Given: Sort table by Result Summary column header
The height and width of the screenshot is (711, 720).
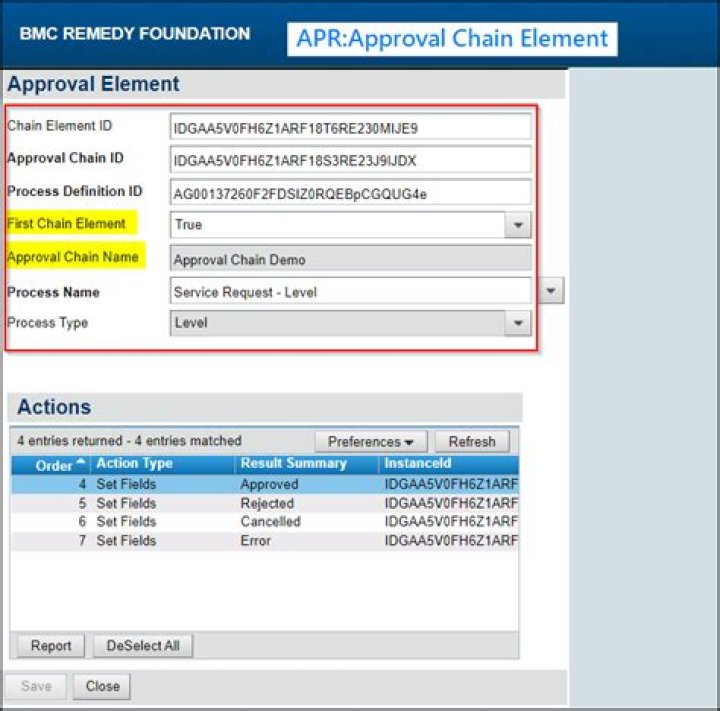Looking at the screenshot, I should pos(307,465).
